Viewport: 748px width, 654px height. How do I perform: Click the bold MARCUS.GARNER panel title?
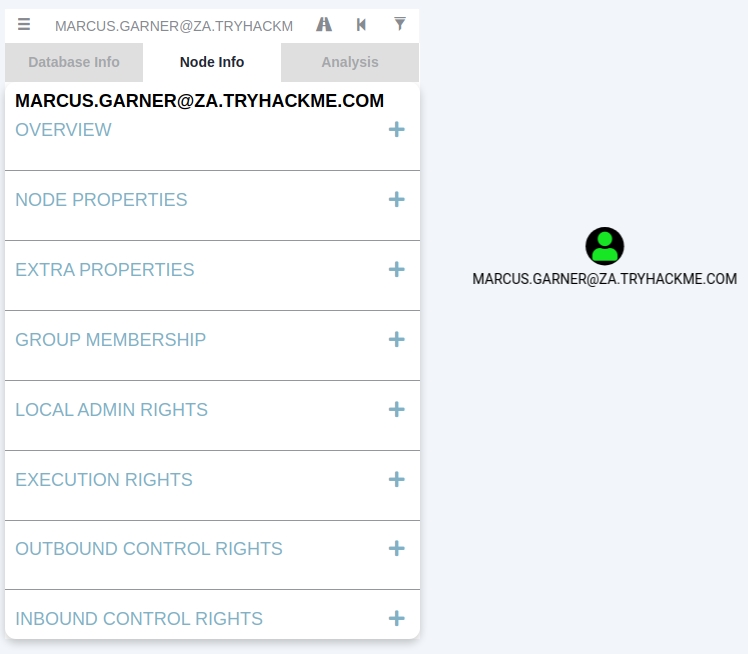pyautogui.click(x=200, y=101)
